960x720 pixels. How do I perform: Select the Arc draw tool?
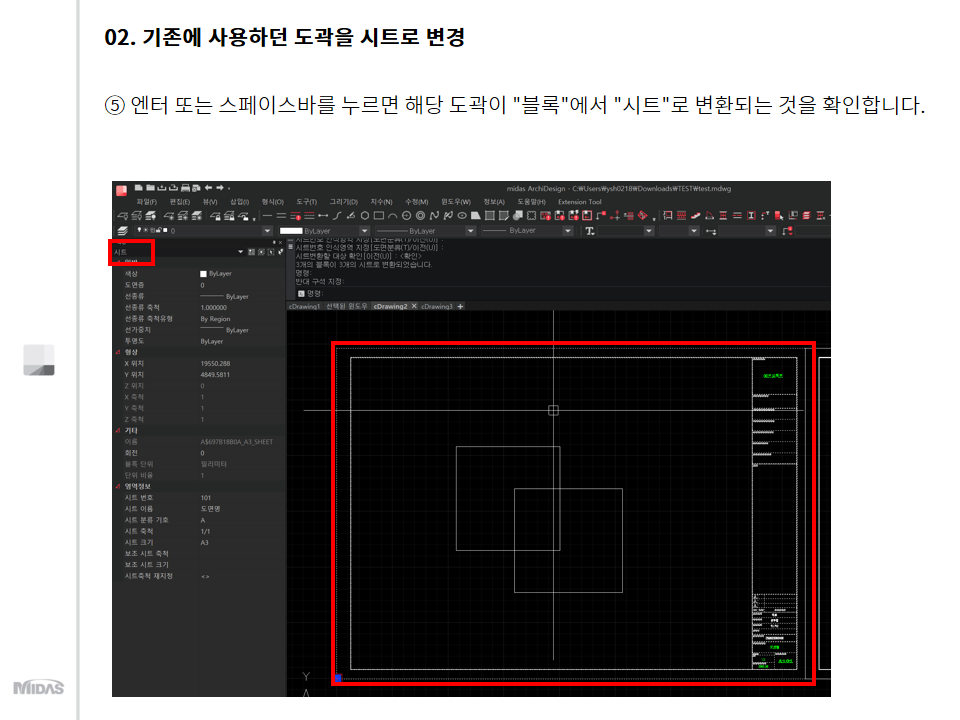pos(392,216)
